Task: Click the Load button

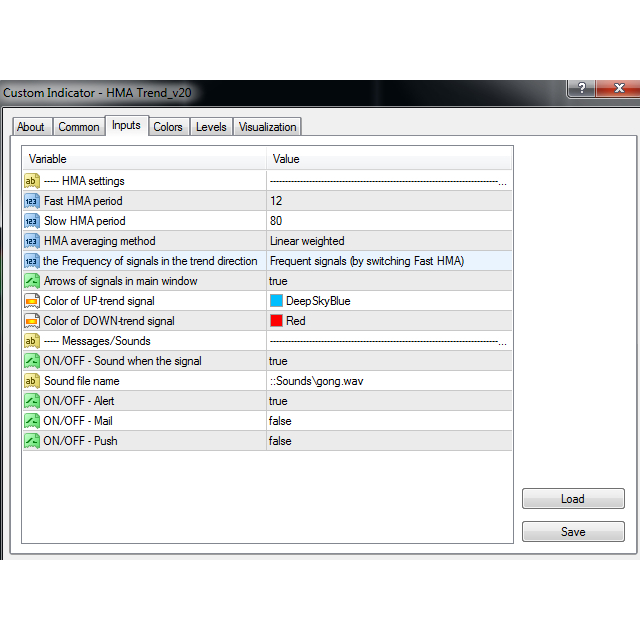Action: [573, 499]
